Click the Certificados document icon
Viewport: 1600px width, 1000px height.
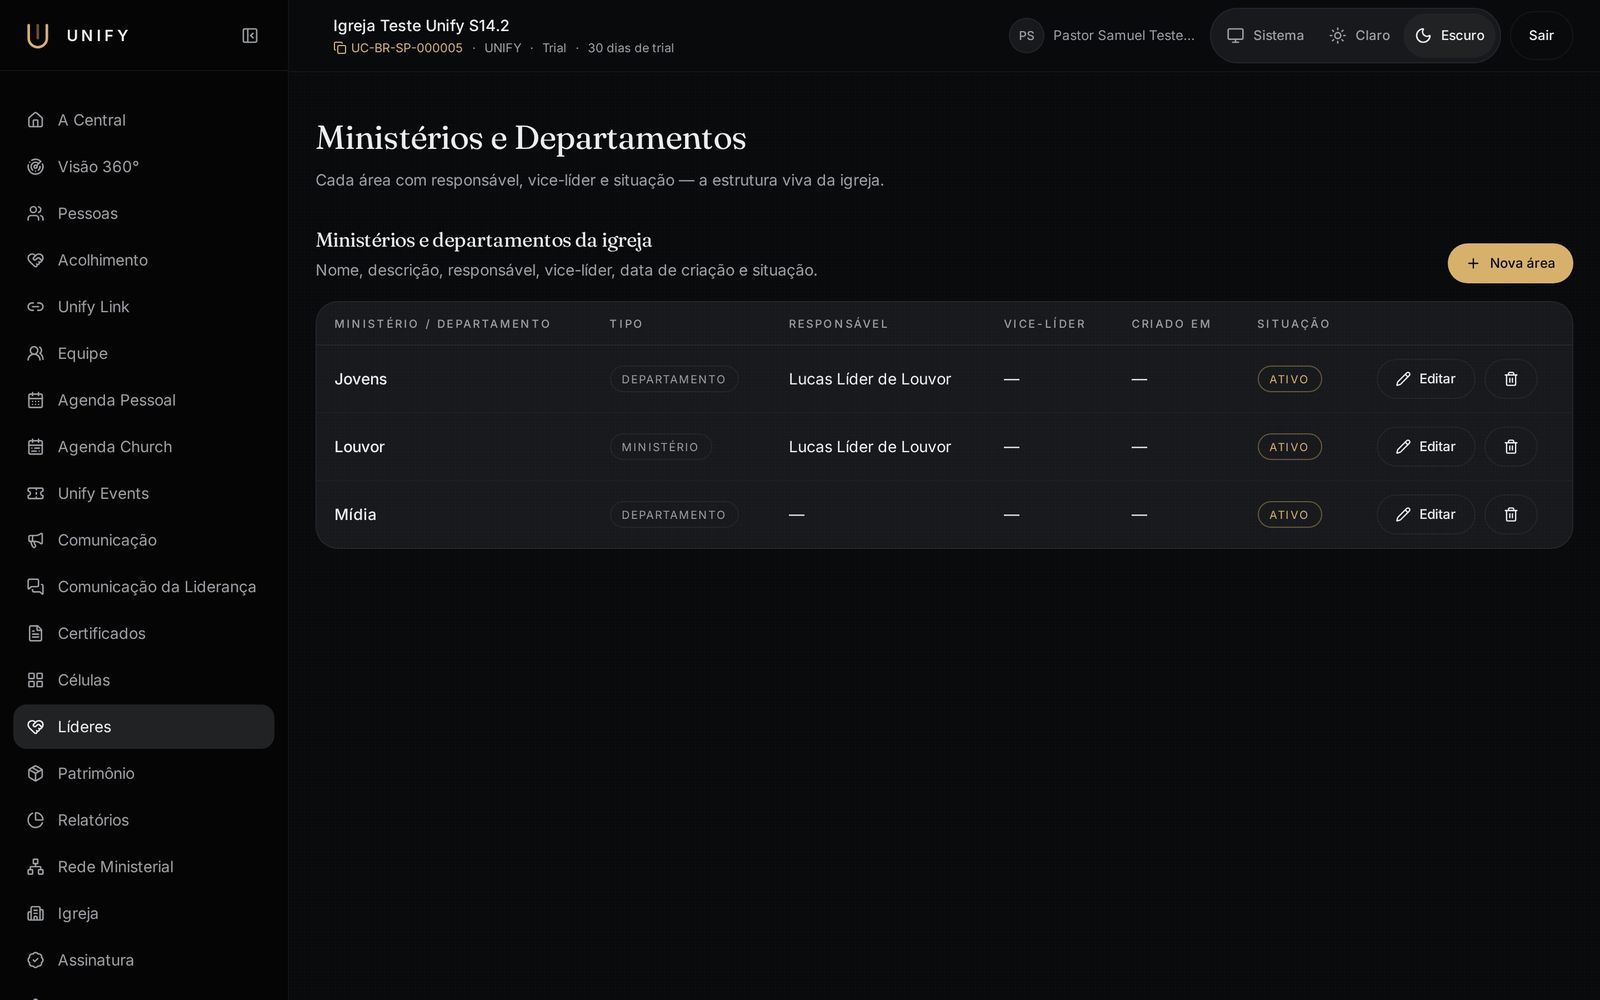pyautogui.click(x=36, y=633)
